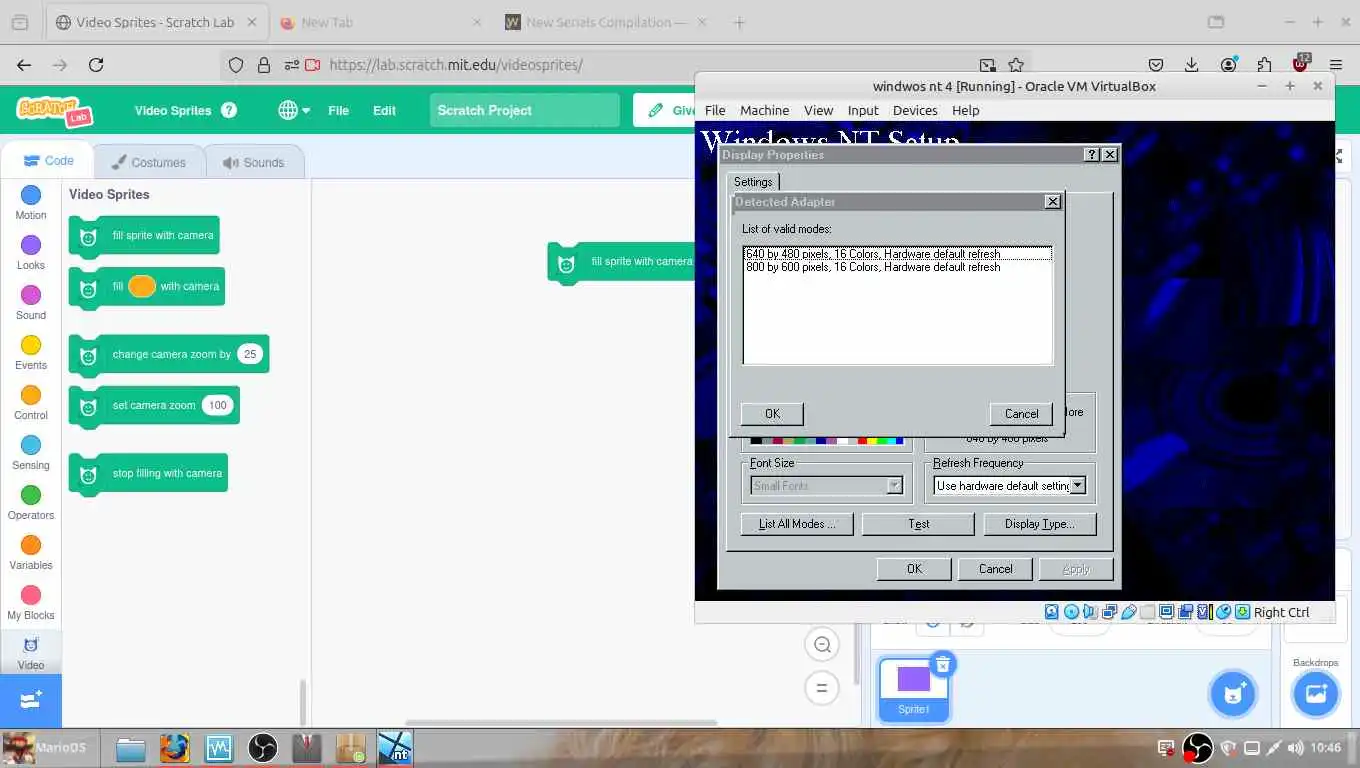Click the Choose a Backdrop button
The height and width of the screenshot is (768, 1360).
click(1315, 693)
